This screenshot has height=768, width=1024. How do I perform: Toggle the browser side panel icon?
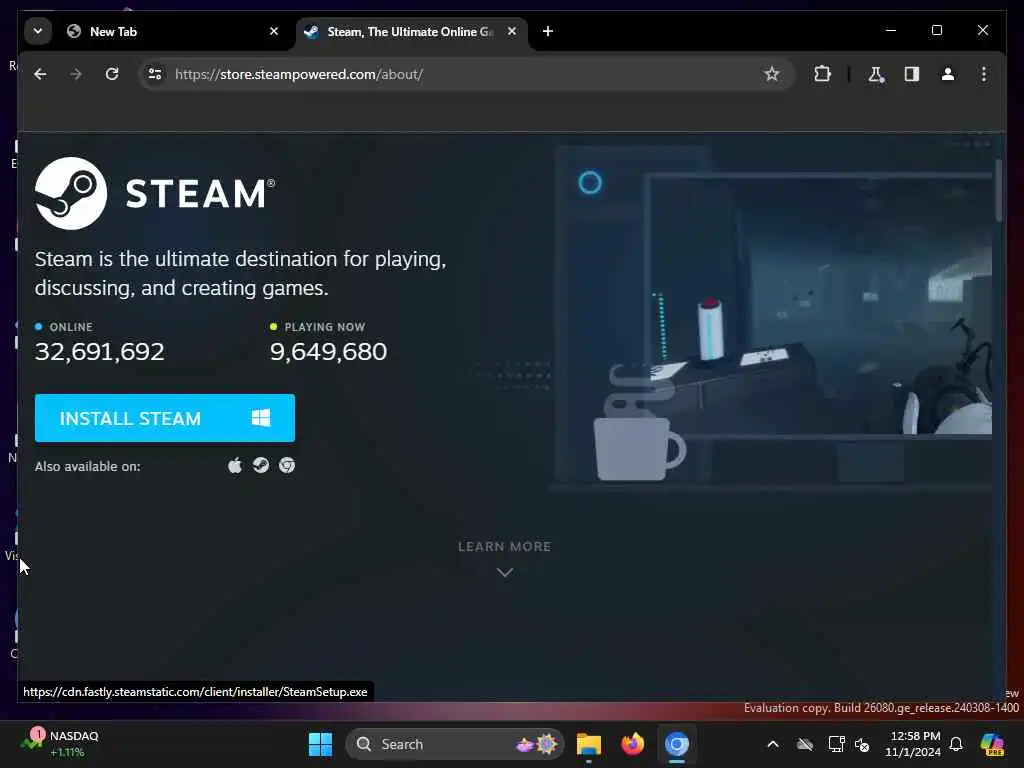click(x=912, y=74)
